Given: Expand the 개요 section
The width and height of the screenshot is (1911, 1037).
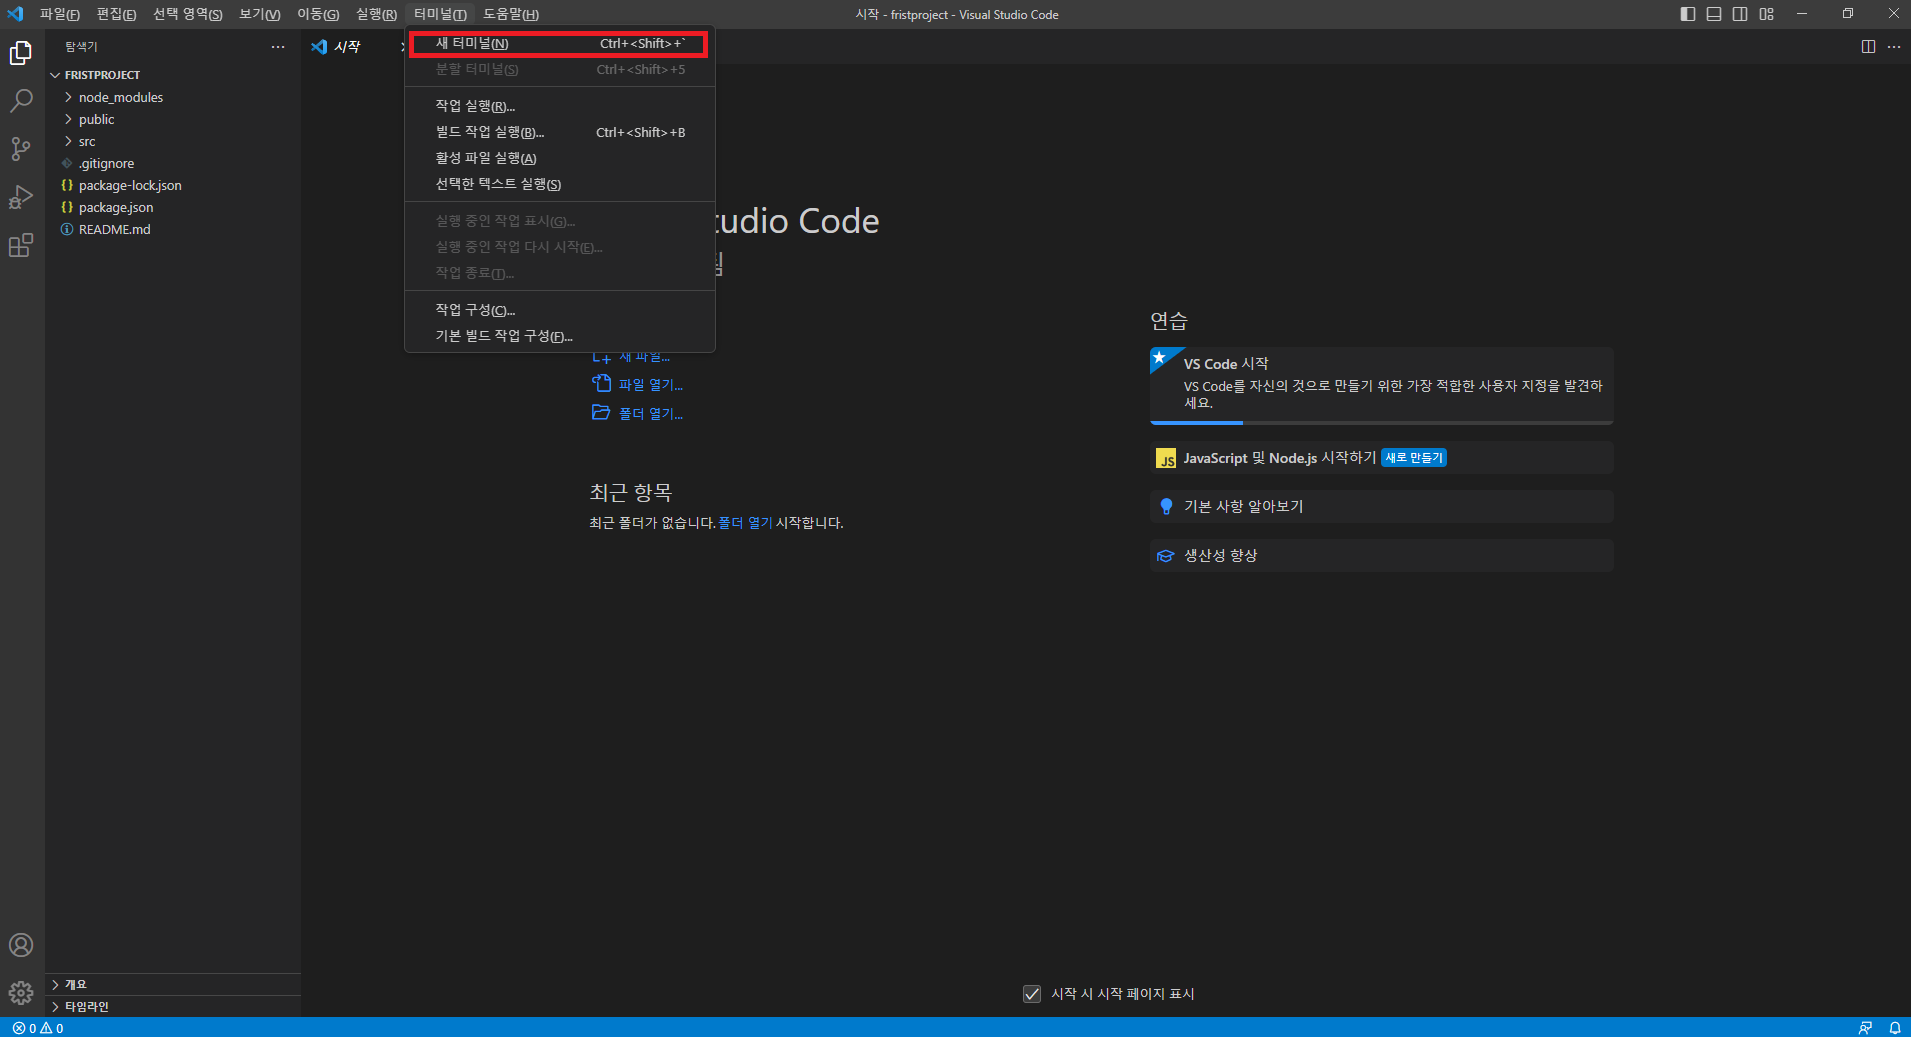Looking at the screenshot, I should click(173, 985).
